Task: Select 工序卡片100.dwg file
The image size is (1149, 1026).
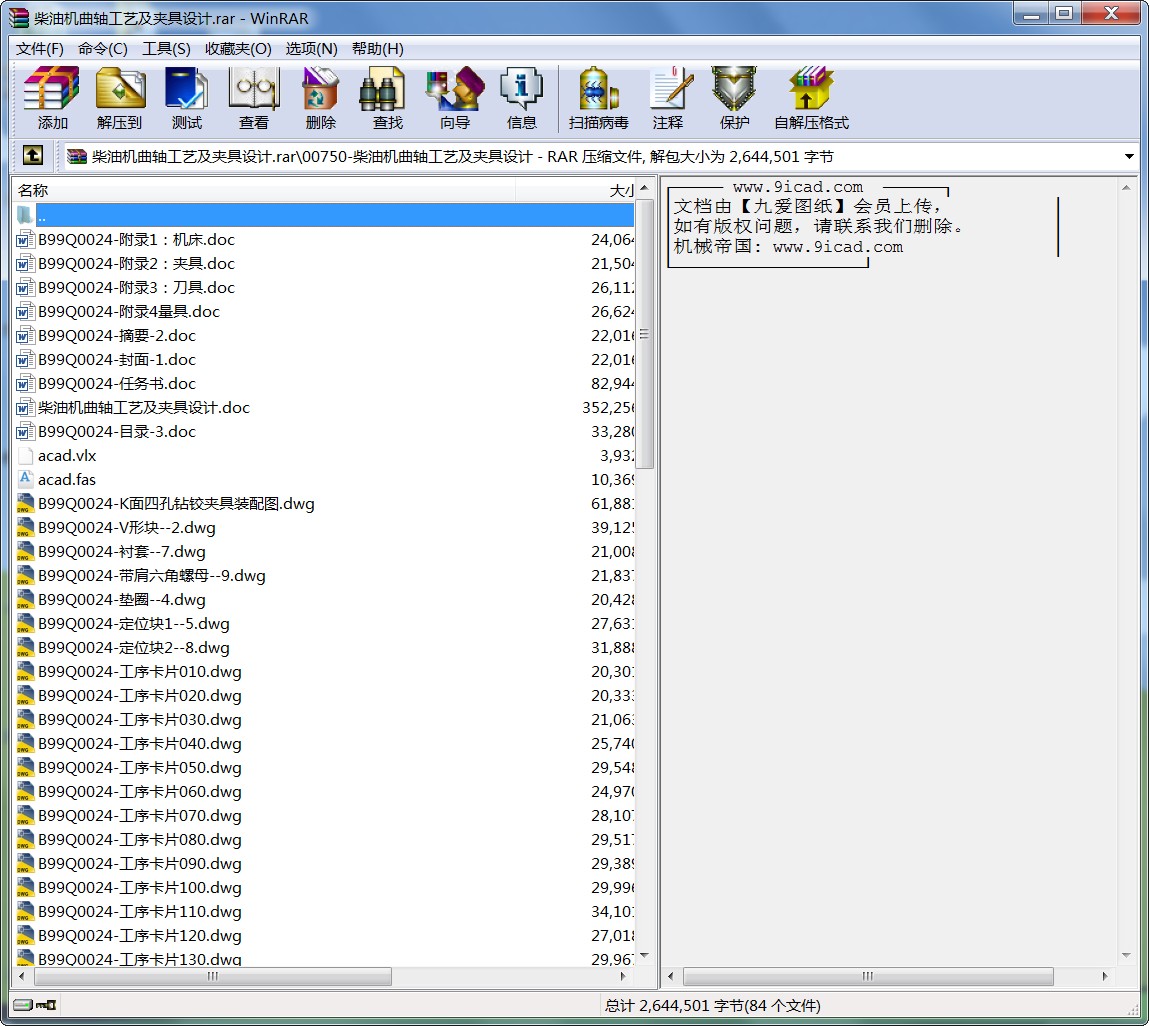Action: click(139, 887)
